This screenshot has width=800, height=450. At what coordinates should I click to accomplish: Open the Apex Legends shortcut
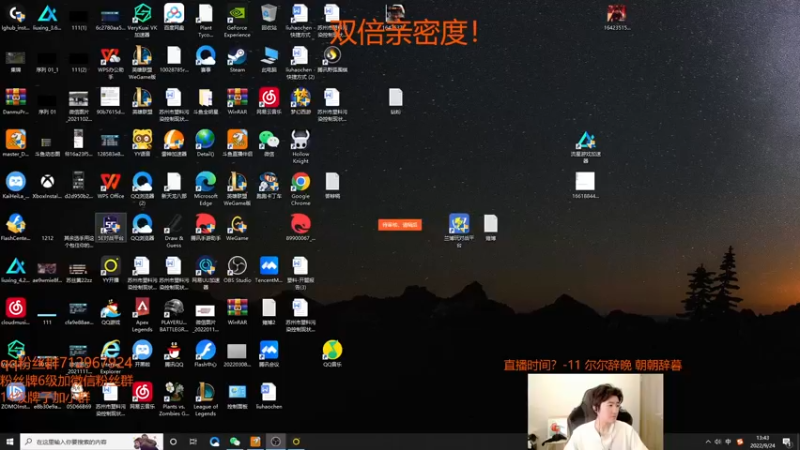tap(142, 315)
